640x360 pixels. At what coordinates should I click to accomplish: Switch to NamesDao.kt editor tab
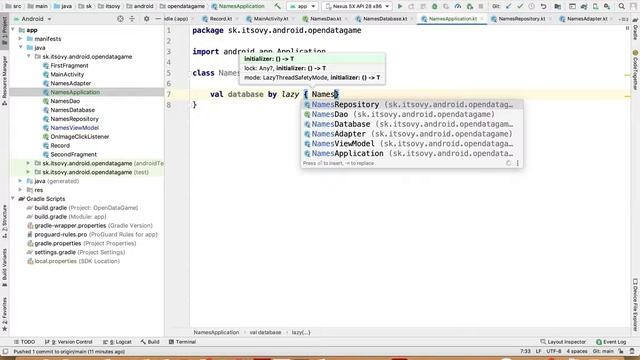click(x=325, y=19)
